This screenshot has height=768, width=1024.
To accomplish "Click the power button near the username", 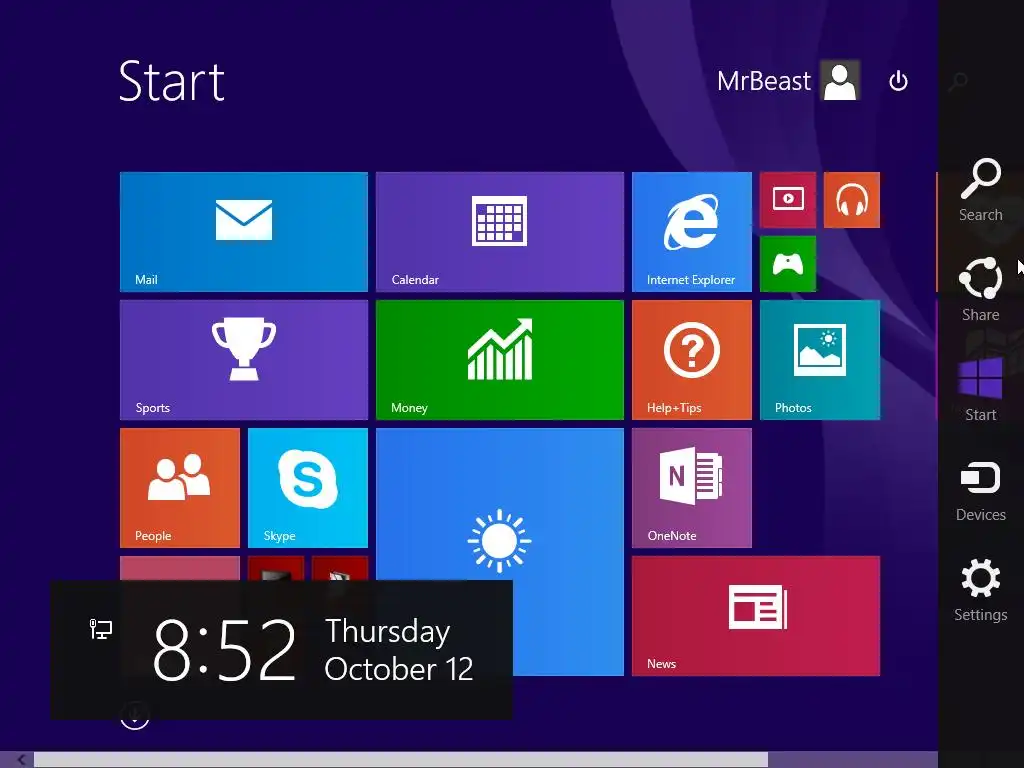I will pos(899,81).
